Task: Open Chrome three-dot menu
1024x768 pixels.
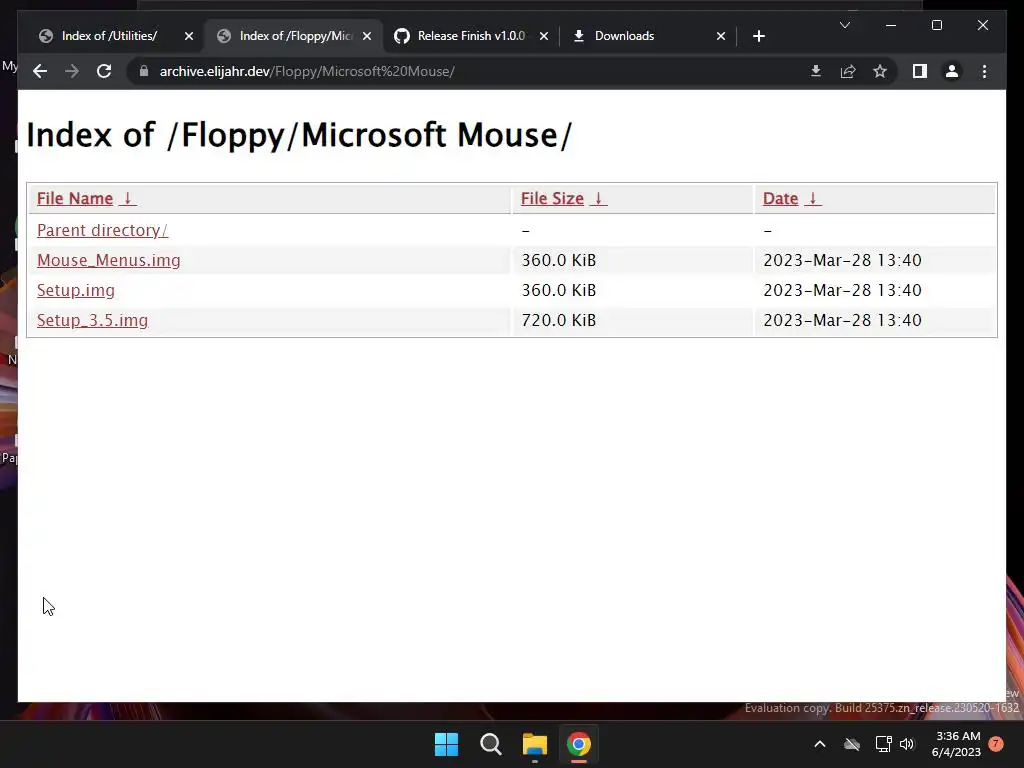Action: pos(984,71)
